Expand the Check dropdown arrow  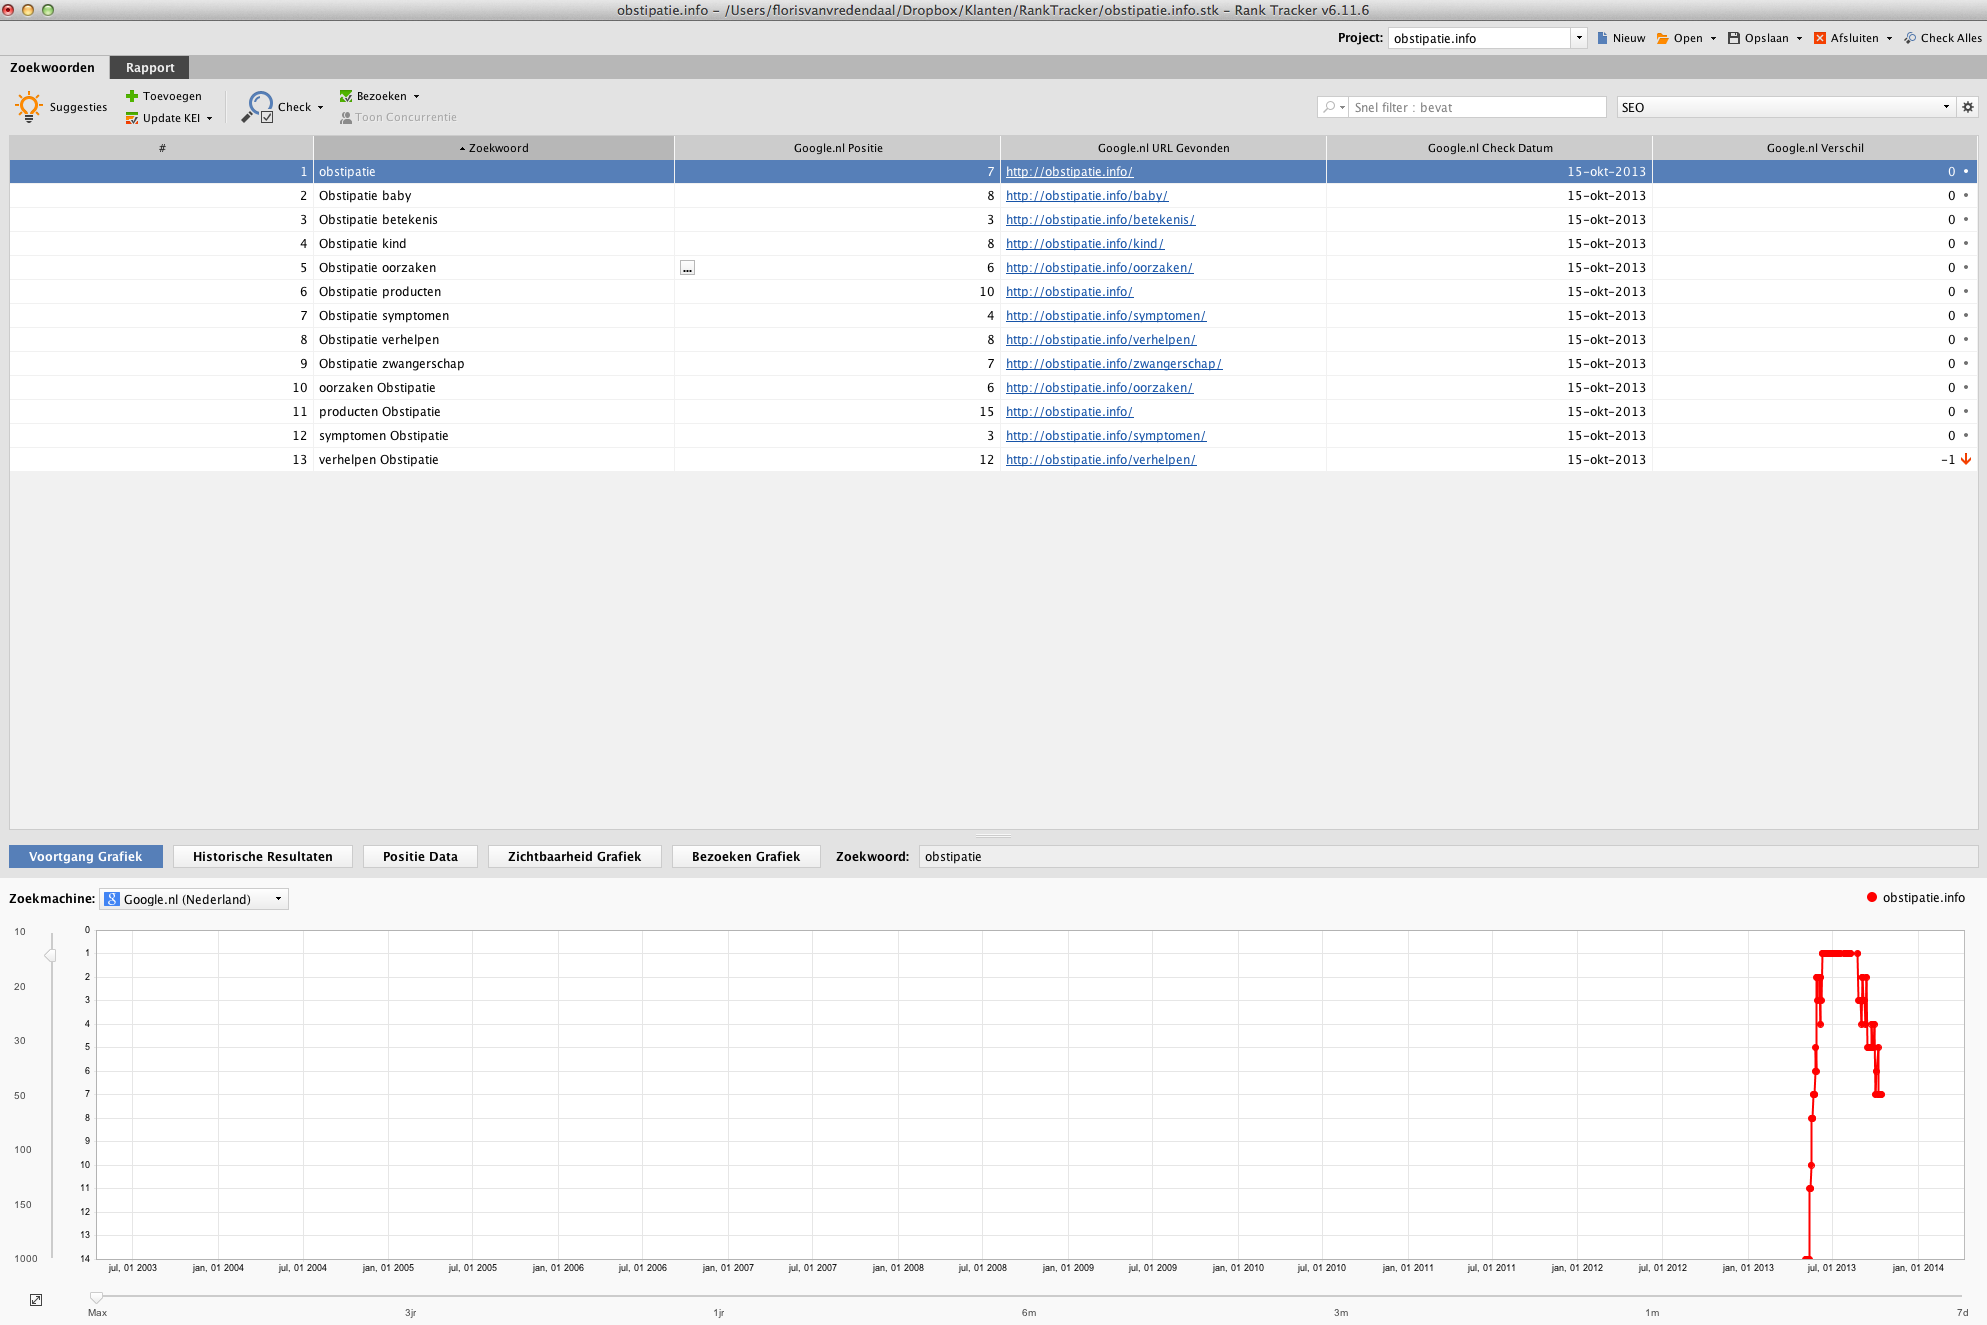(320, 107)
